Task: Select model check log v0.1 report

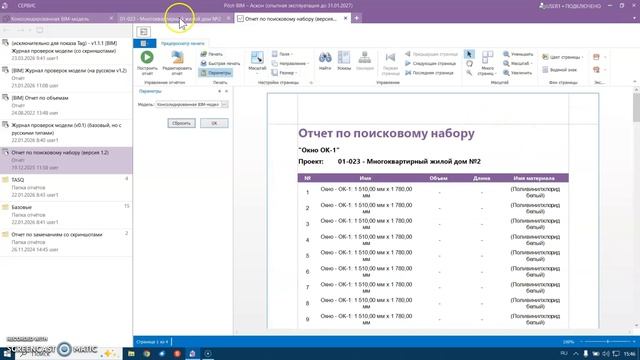Action: pyautogui.click(x=66, y=133)
